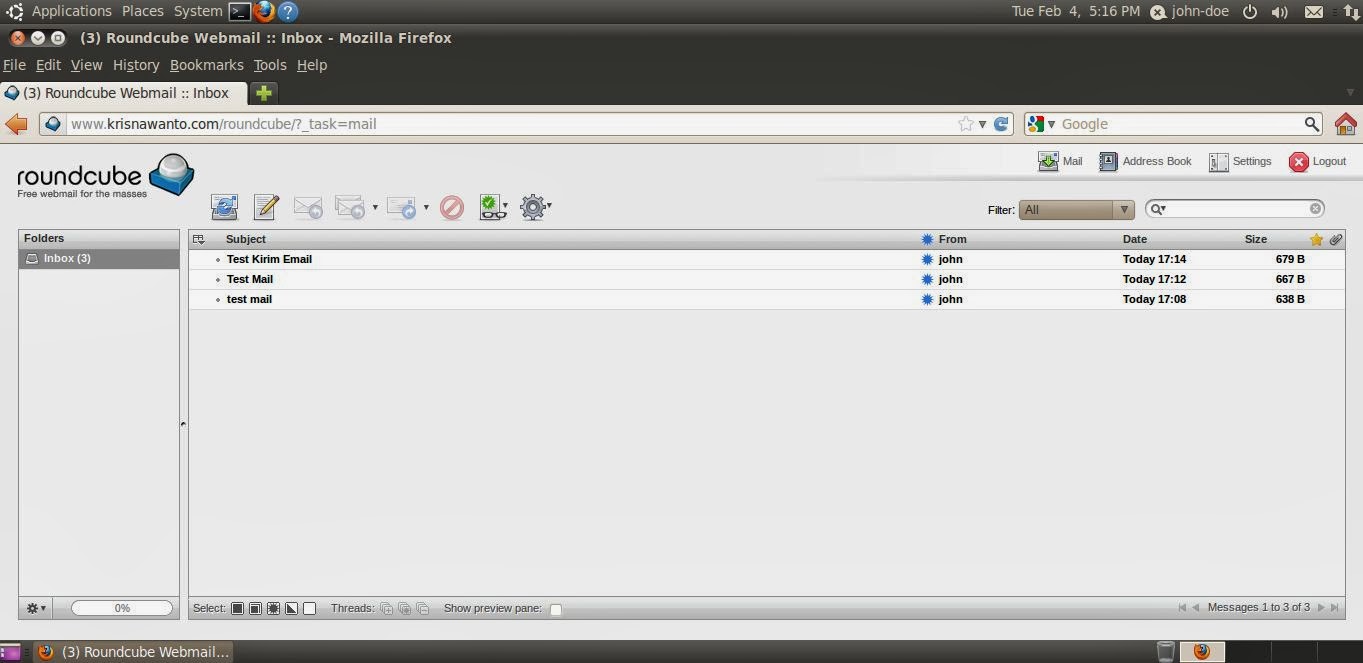
Task: Enable the Show preview pane checkbox
Action: [x=556, y=609]
